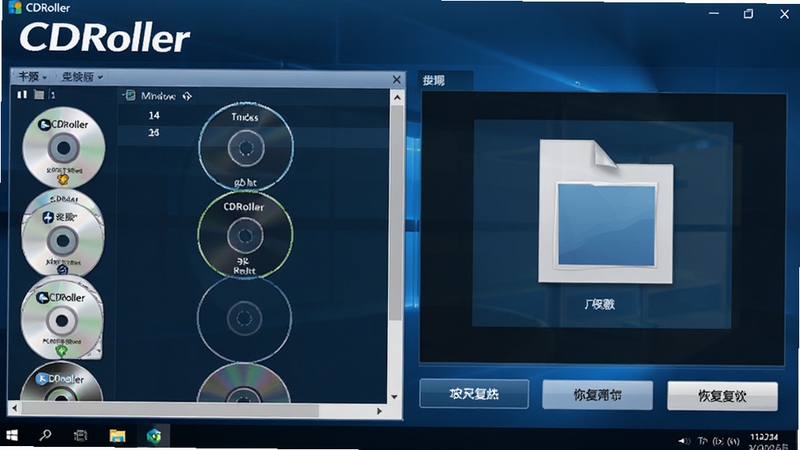The height and width of the screenshot is (450, 800).
Task: Select the first silver CDRoller disc with gold badge
Action: [x=64, y=147]
